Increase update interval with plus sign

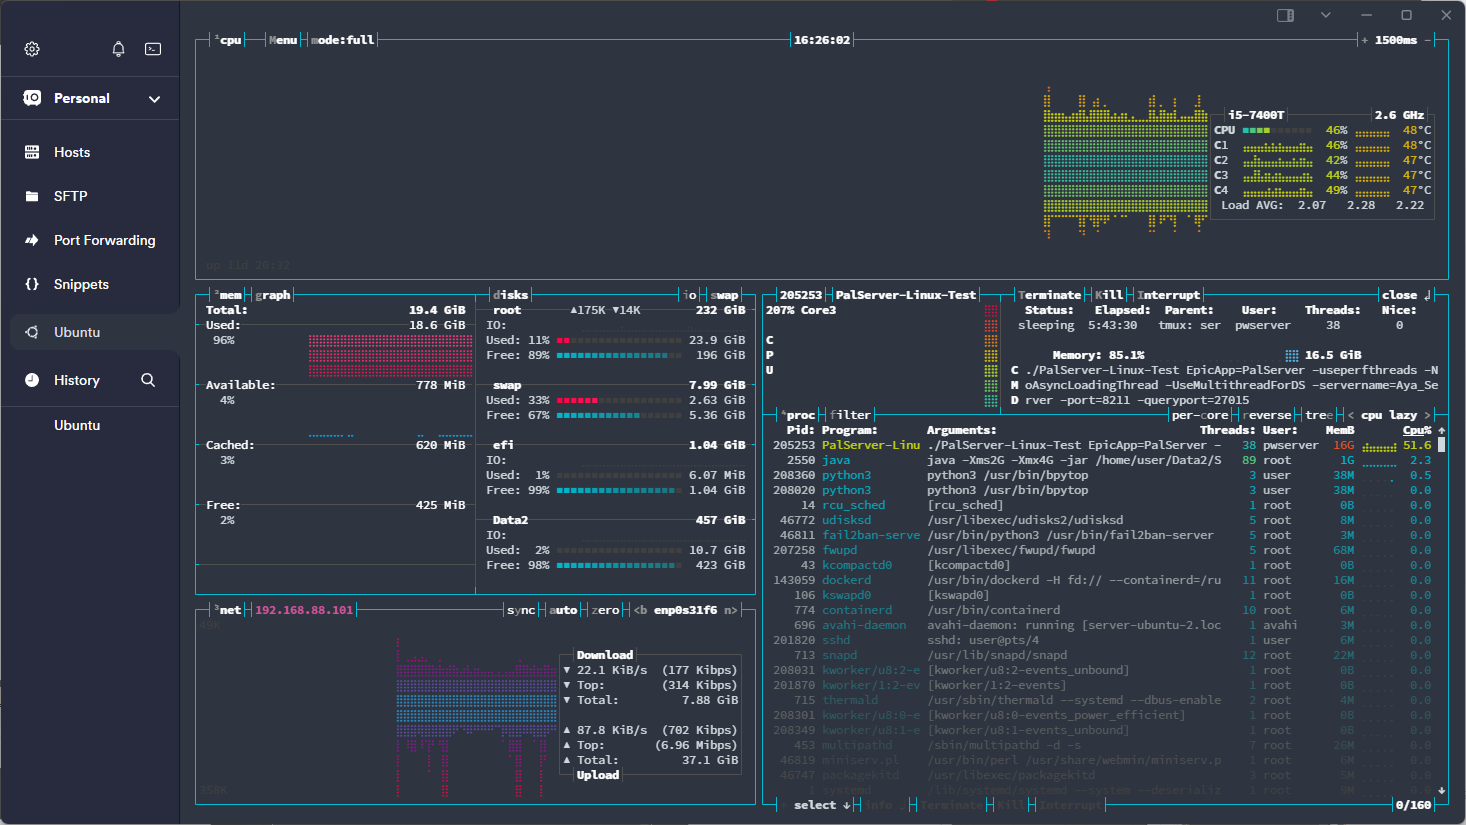[x=1364, y=40]
